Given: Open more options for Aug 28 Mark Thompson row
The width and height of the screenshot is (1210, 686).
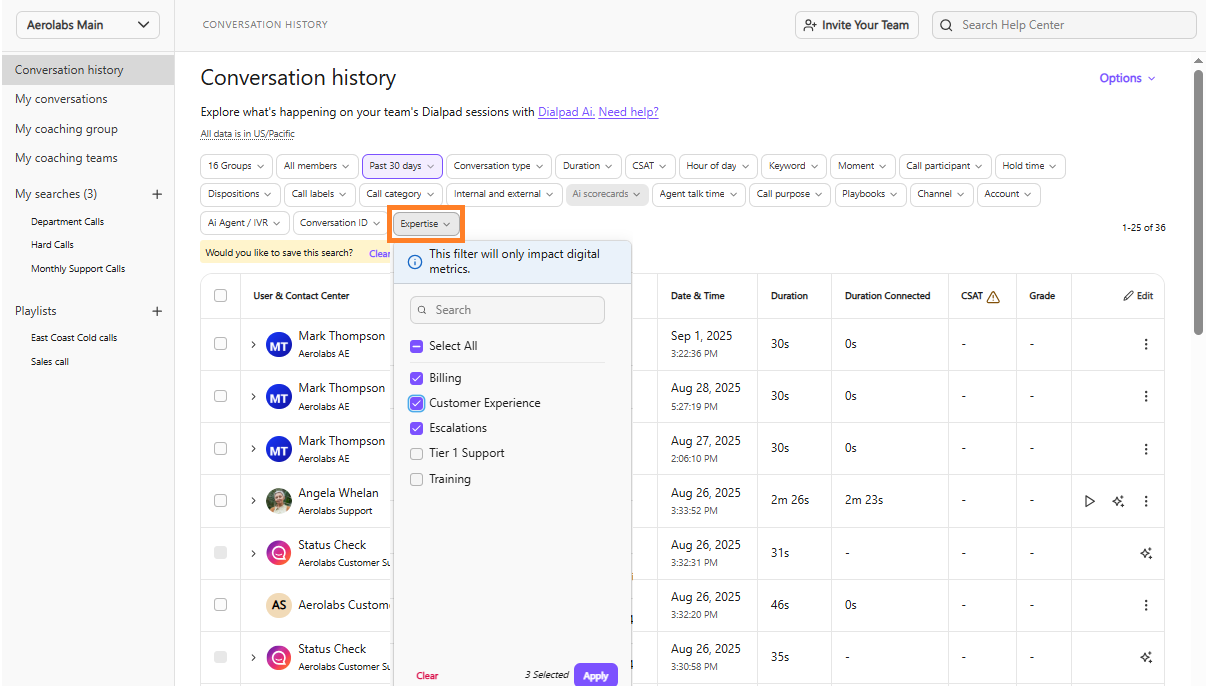Looking at the screenshot, I should 1146,396.
